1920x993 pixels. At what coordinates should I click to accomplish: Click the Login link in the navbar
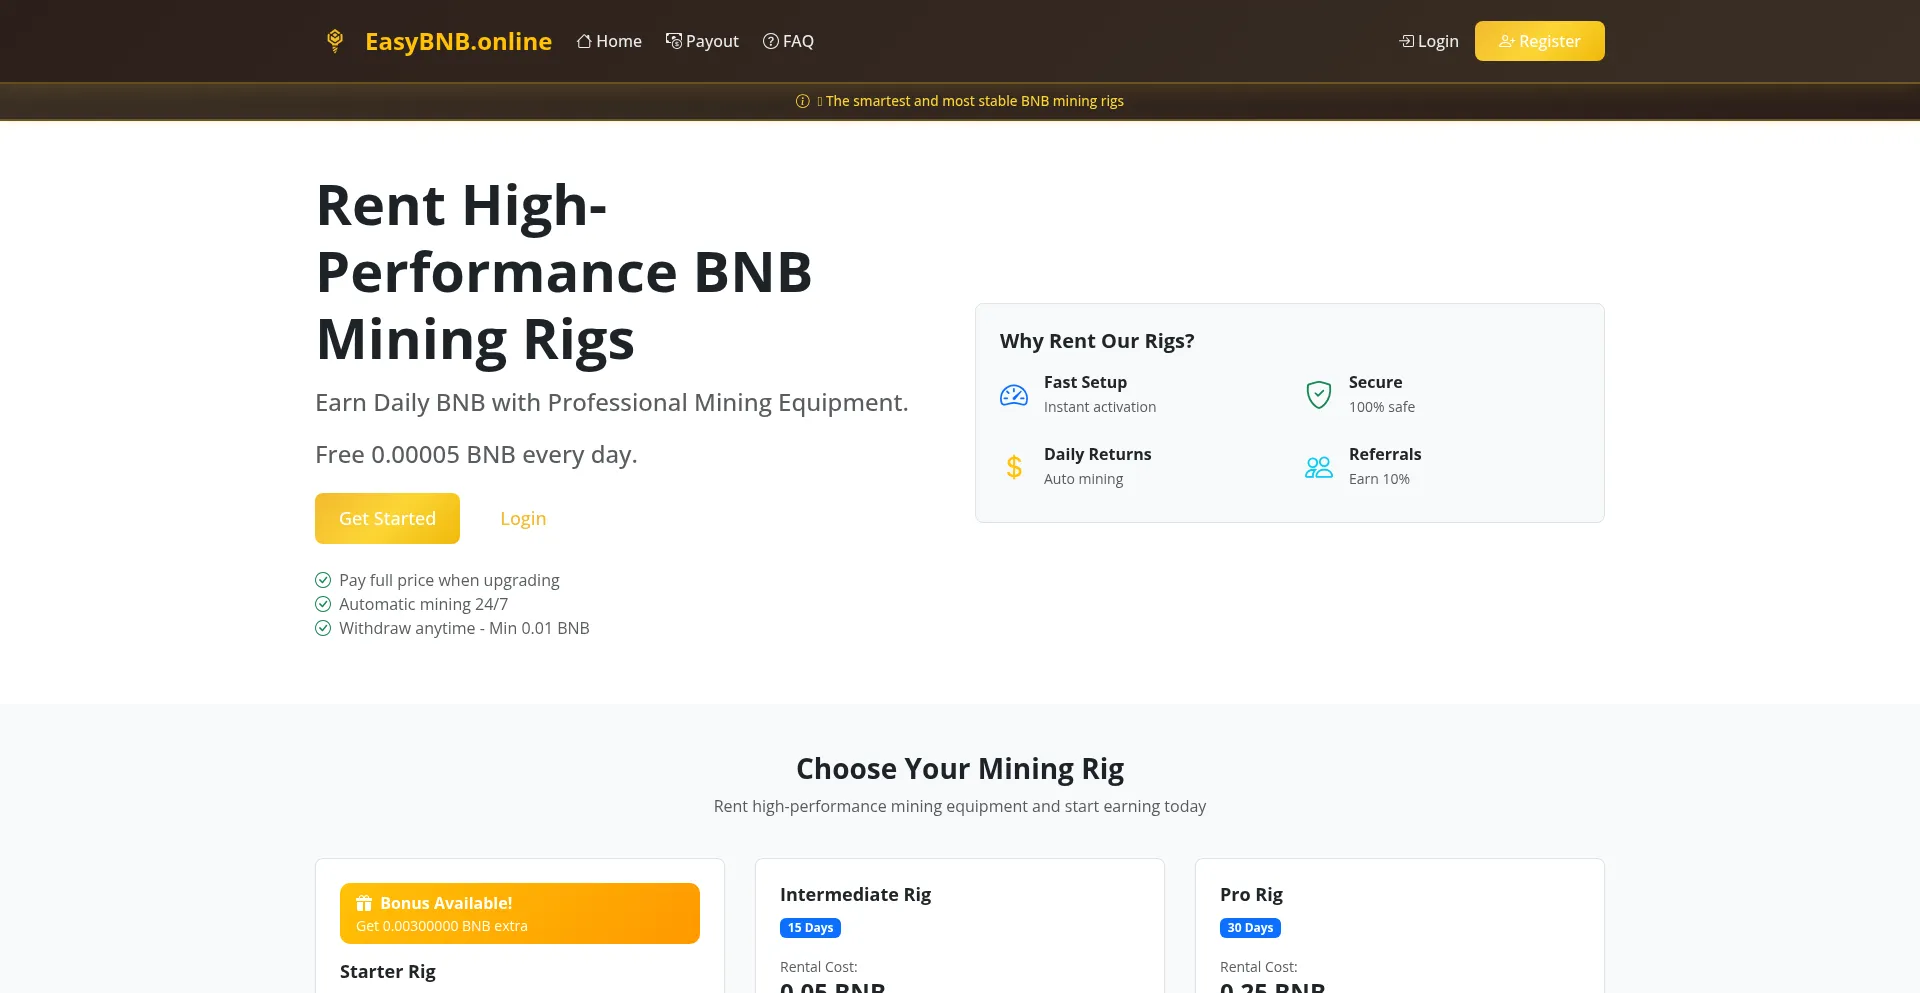(x=1429, y=41)
